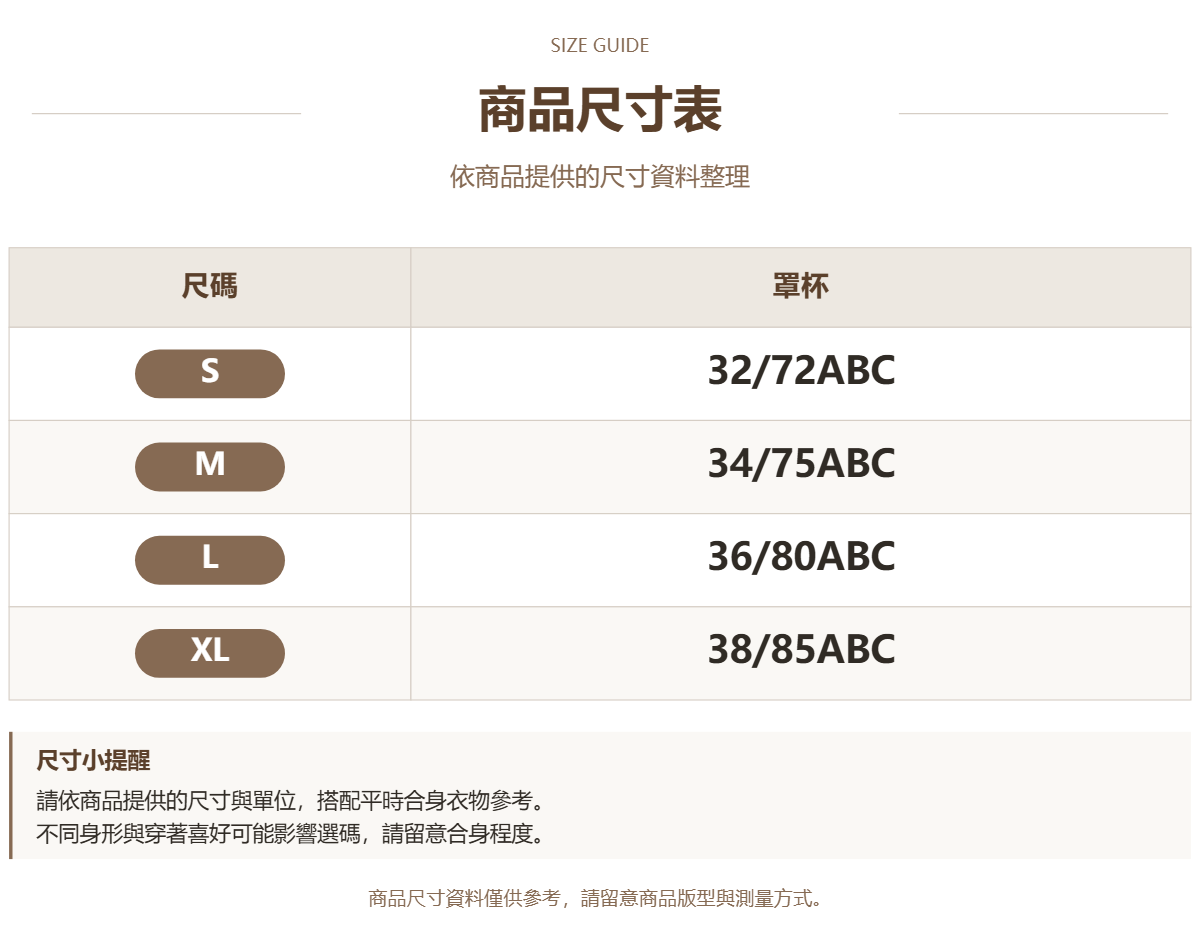Select the 商品尺寸表 title

pos(600,110)
